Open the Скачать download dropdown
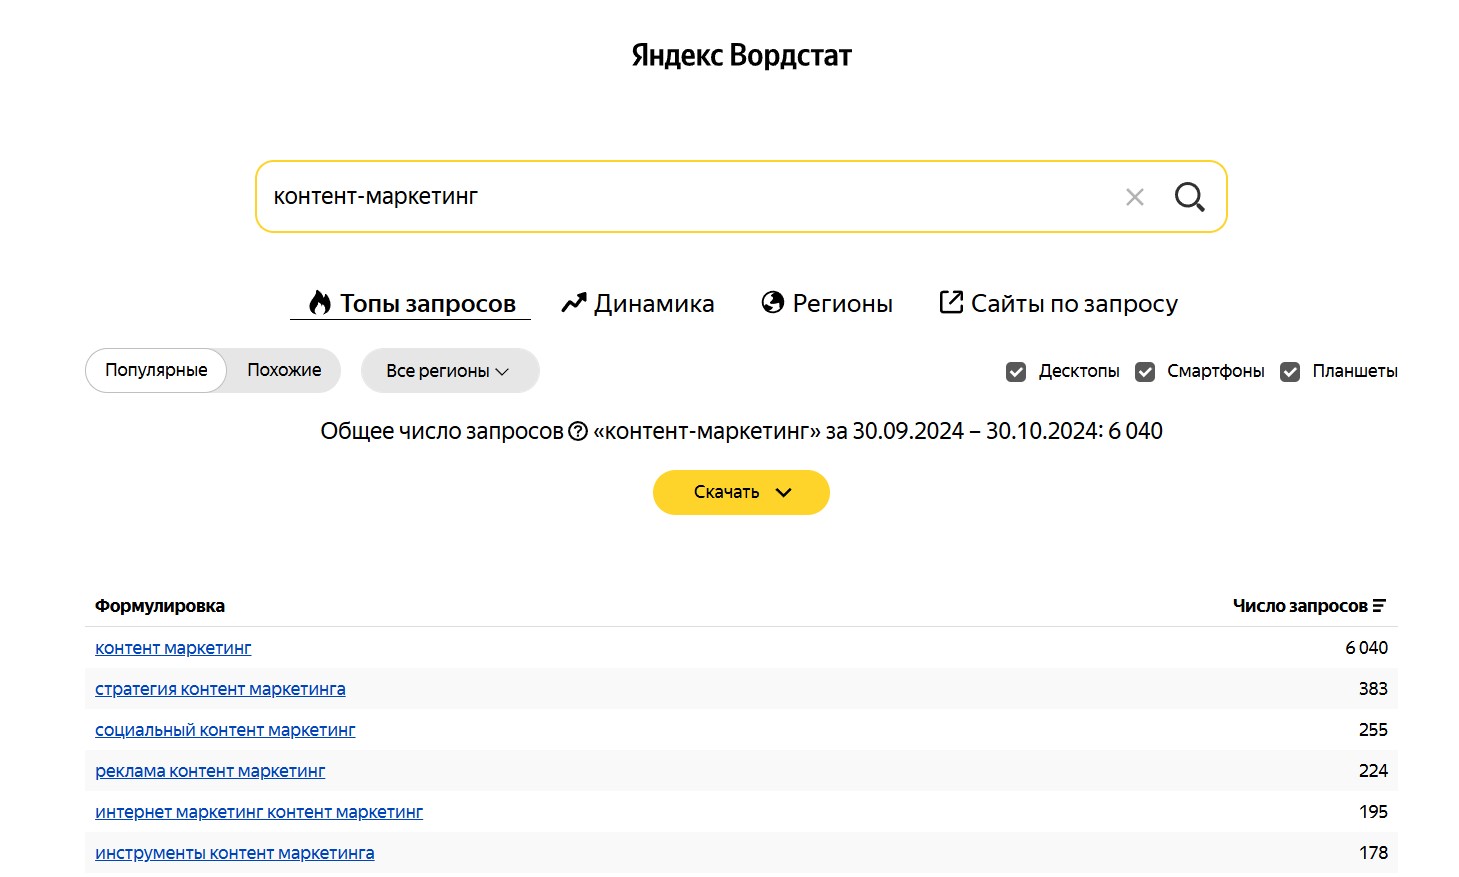The height and width of the screenshot is (877, 1459). [741, 492]
